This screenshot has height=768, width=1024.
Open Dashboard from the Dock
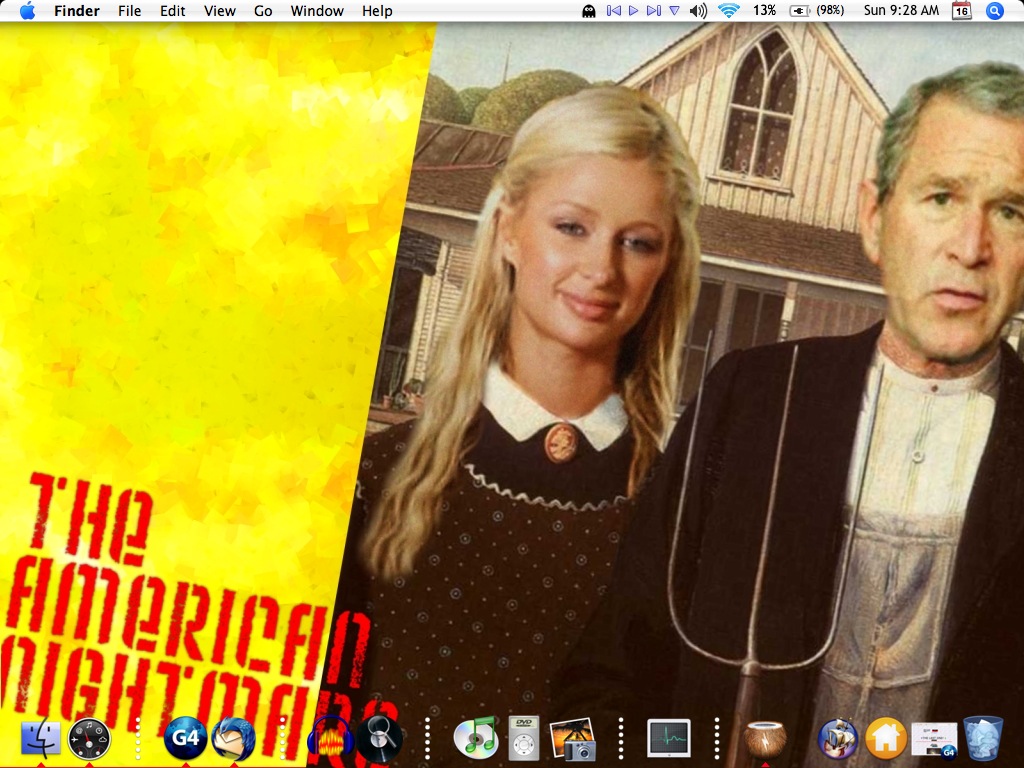point(89,739)
